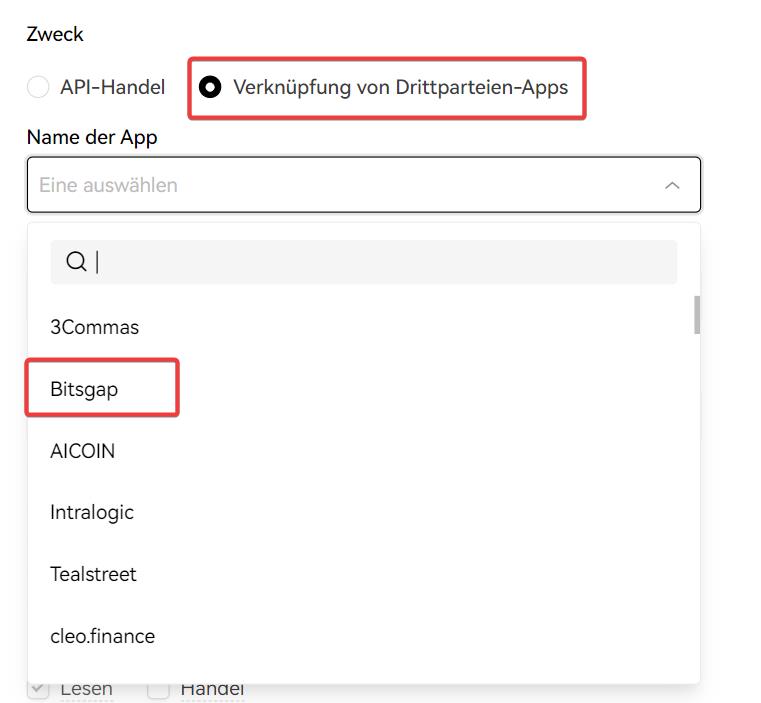This screenshot has width=761, height=703.
Task: Click the 'API-Handel' label text
Action: tap(112, 87)
